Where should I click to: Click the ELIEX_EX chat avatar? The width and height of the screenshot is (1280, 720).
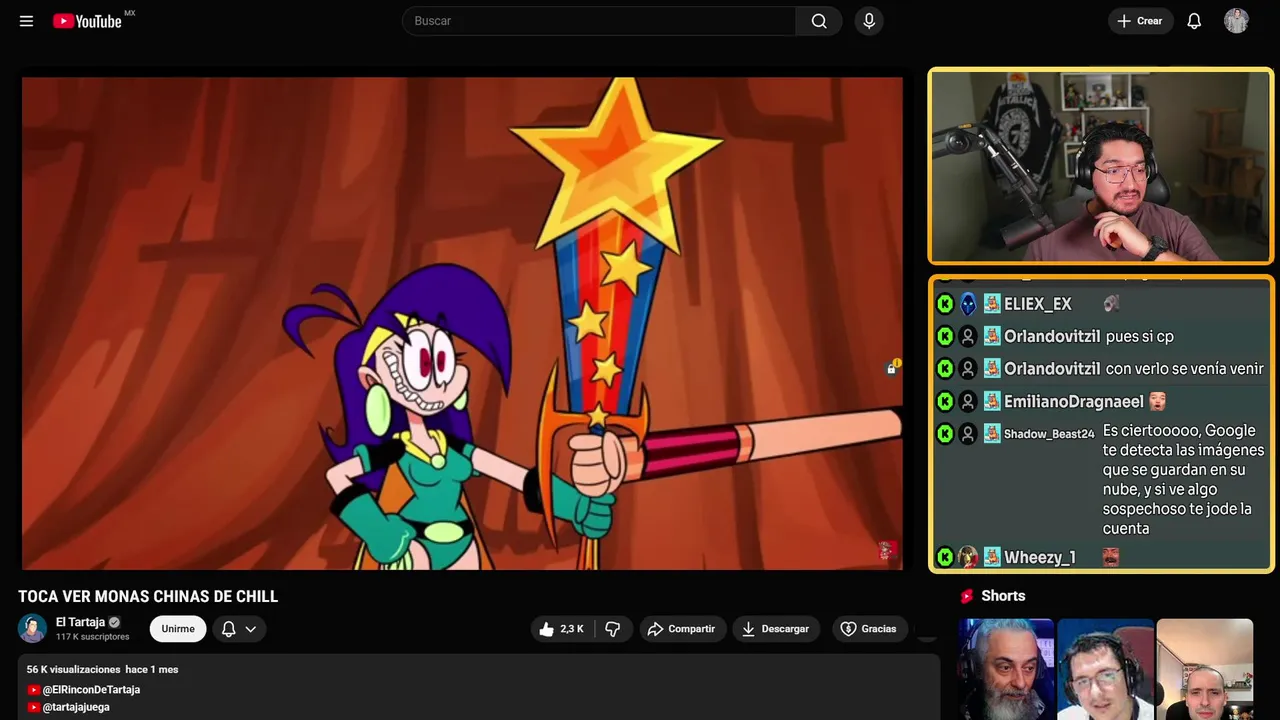point(968,304)
